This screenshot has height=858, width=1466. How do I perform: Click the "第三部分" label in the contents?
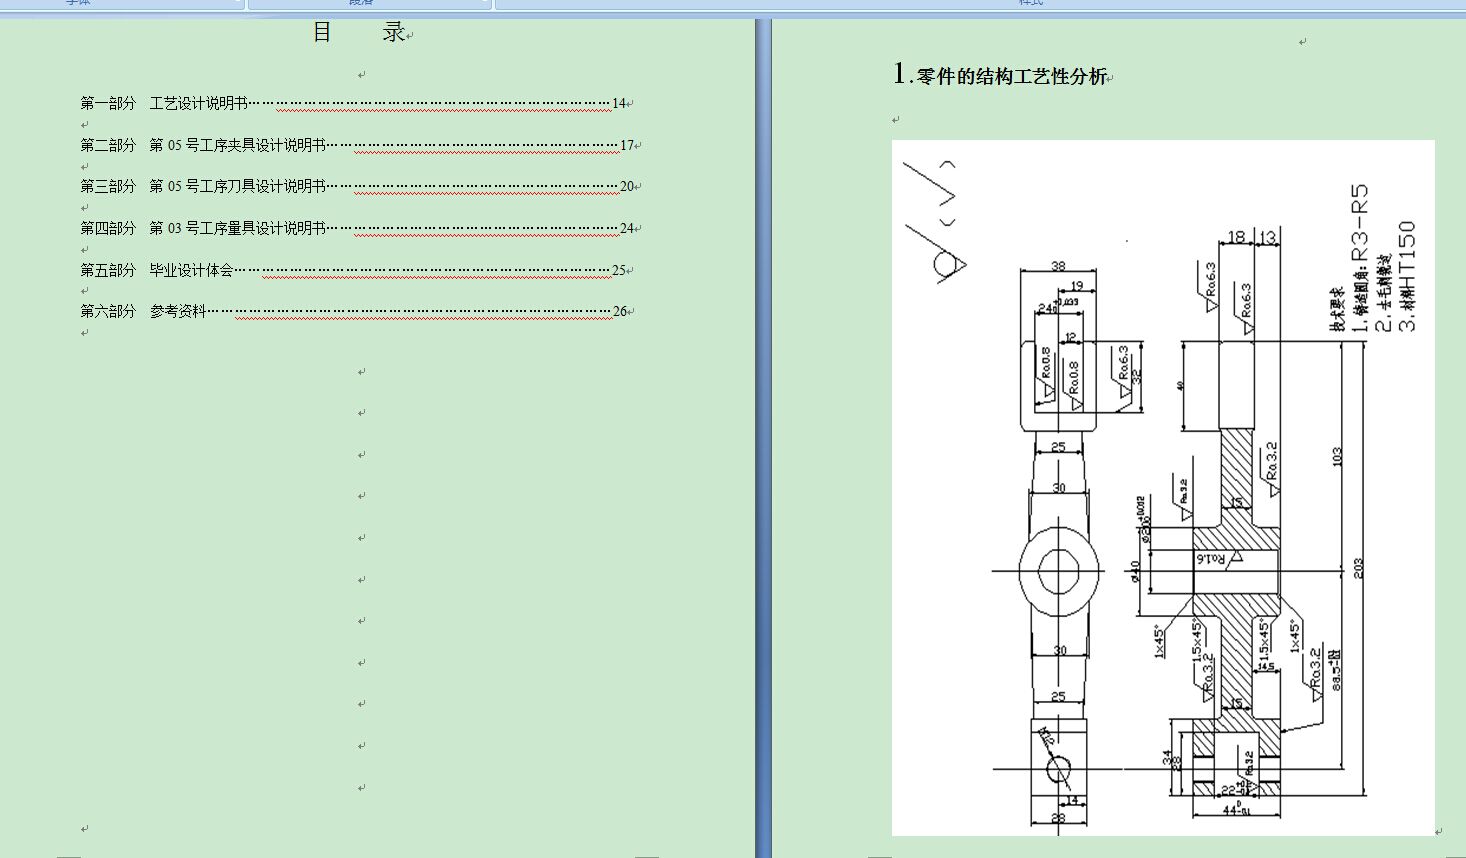pyautogui.click(x=108, y=186)
